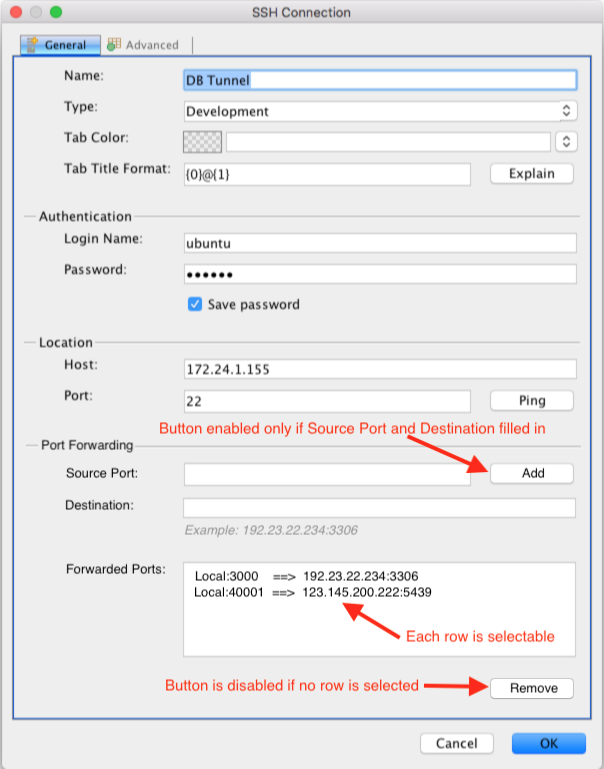Confirm with the OK button
The height and width of the screenshot is (769, 604).
(x=549, y=743)
